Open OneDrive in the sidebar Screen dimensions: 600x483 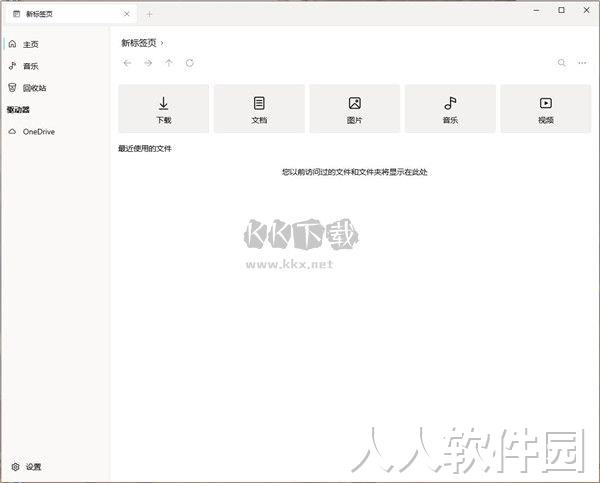(x=55, y=132)
